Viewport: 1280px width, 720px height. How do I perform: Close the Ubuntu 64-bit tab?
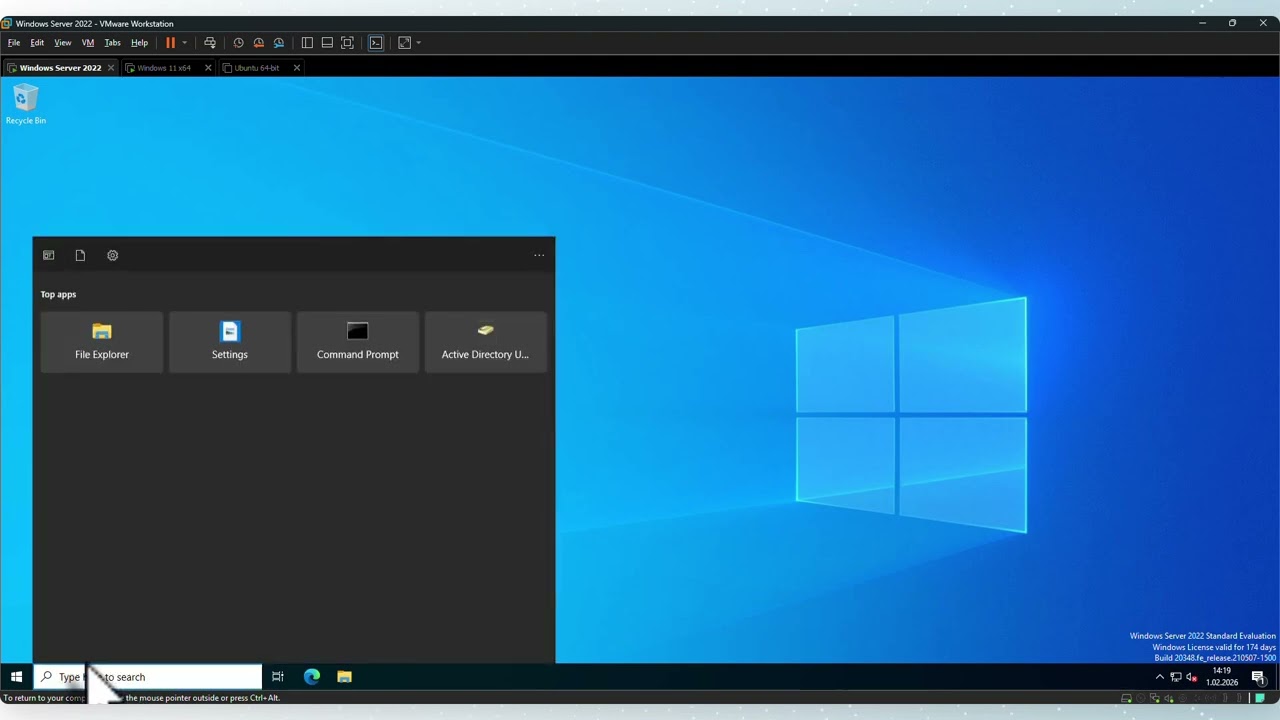[x=296, y=68]
